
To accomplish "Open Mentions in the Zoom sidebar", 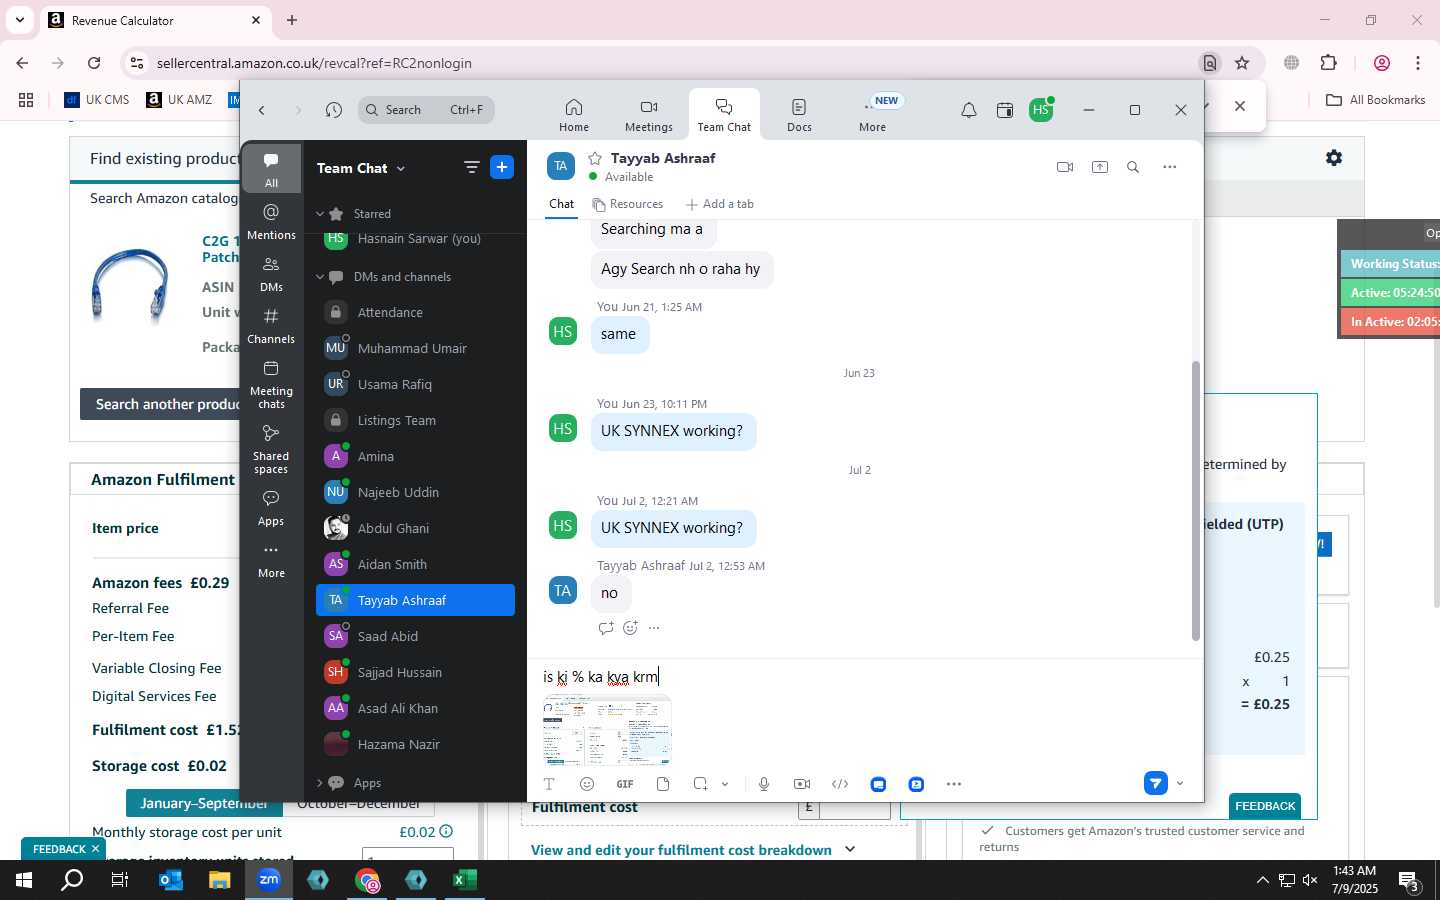I will 271,221.
